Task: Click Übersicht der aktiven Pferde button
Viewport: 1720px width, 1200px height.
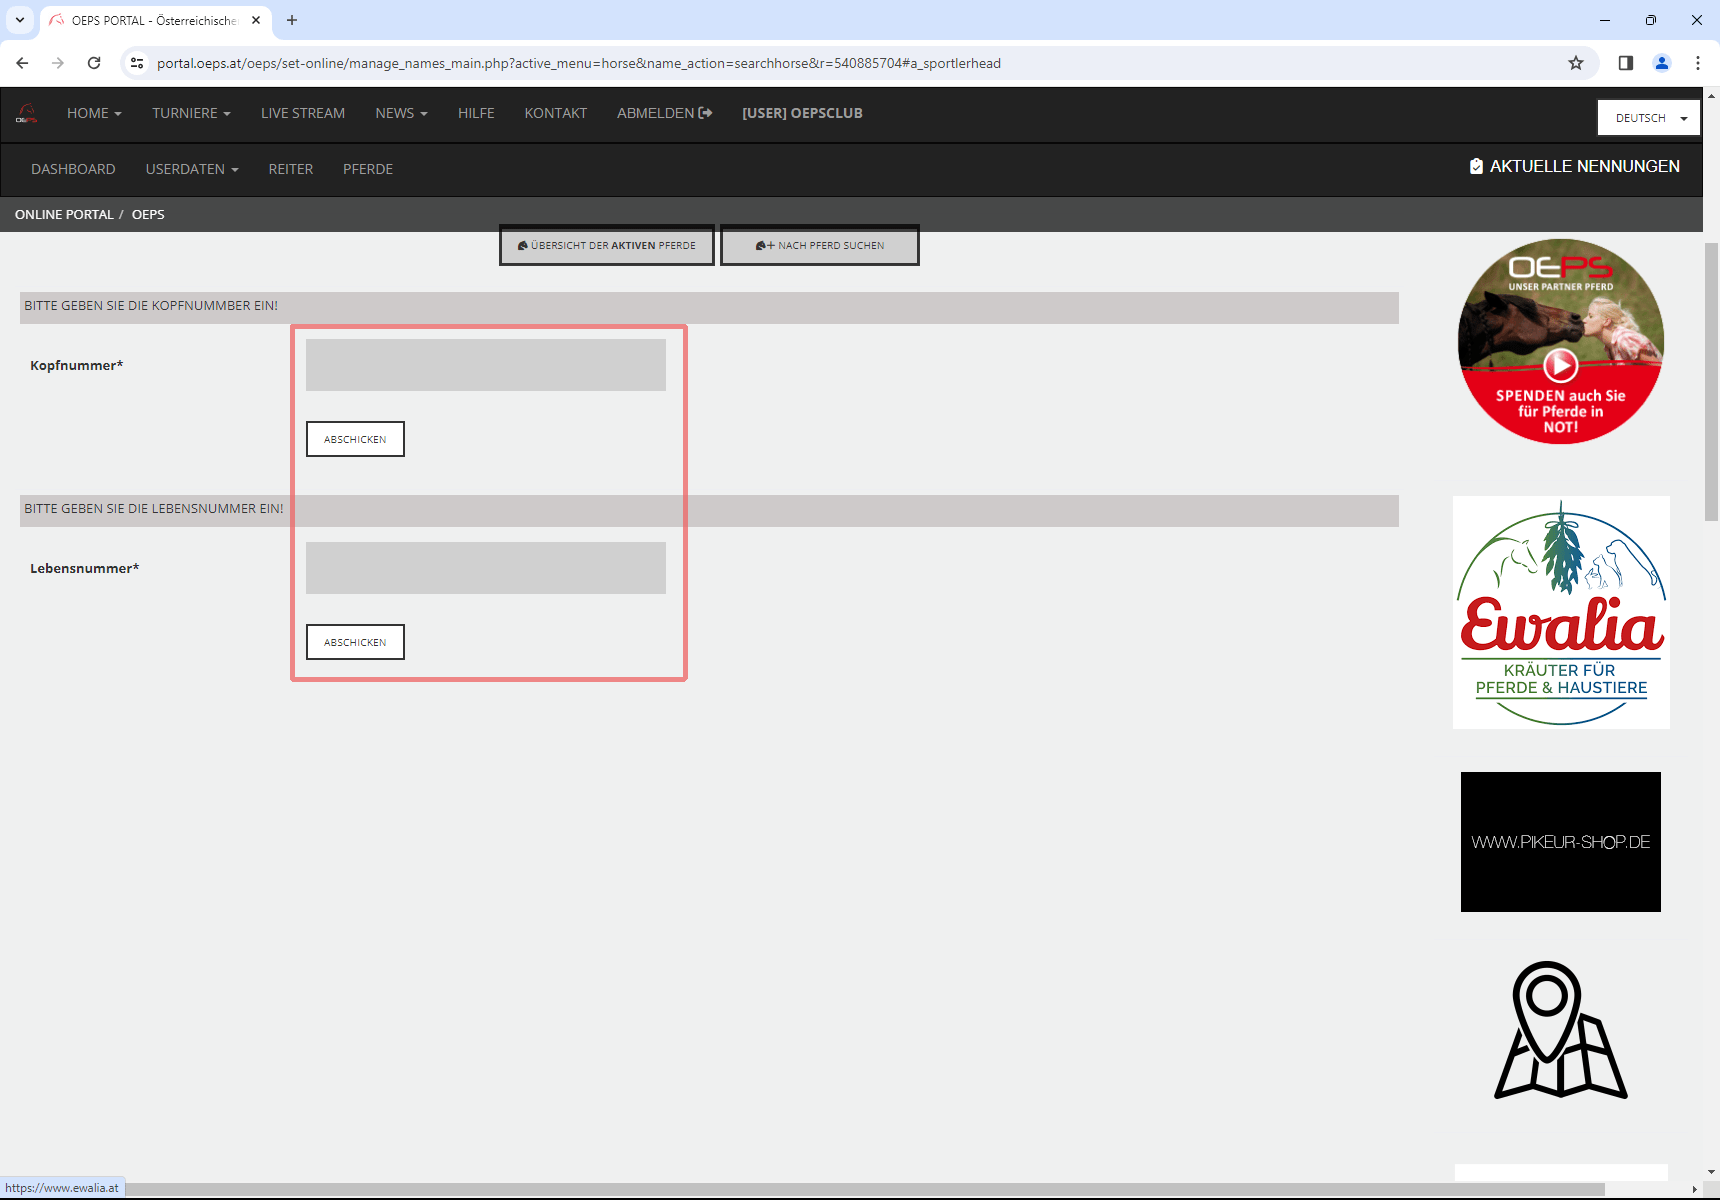Action: [607, 245]
